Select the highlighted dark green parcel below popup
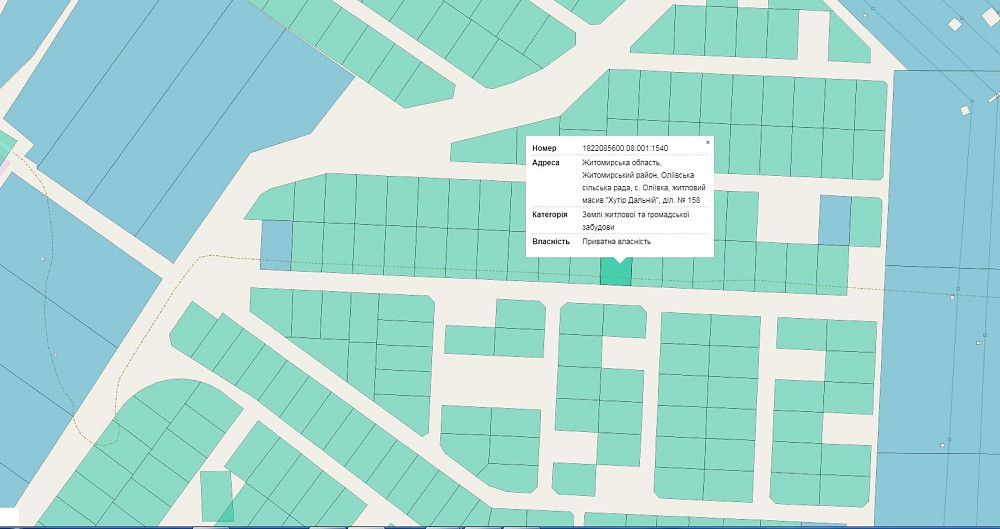 tap(615, 274)
